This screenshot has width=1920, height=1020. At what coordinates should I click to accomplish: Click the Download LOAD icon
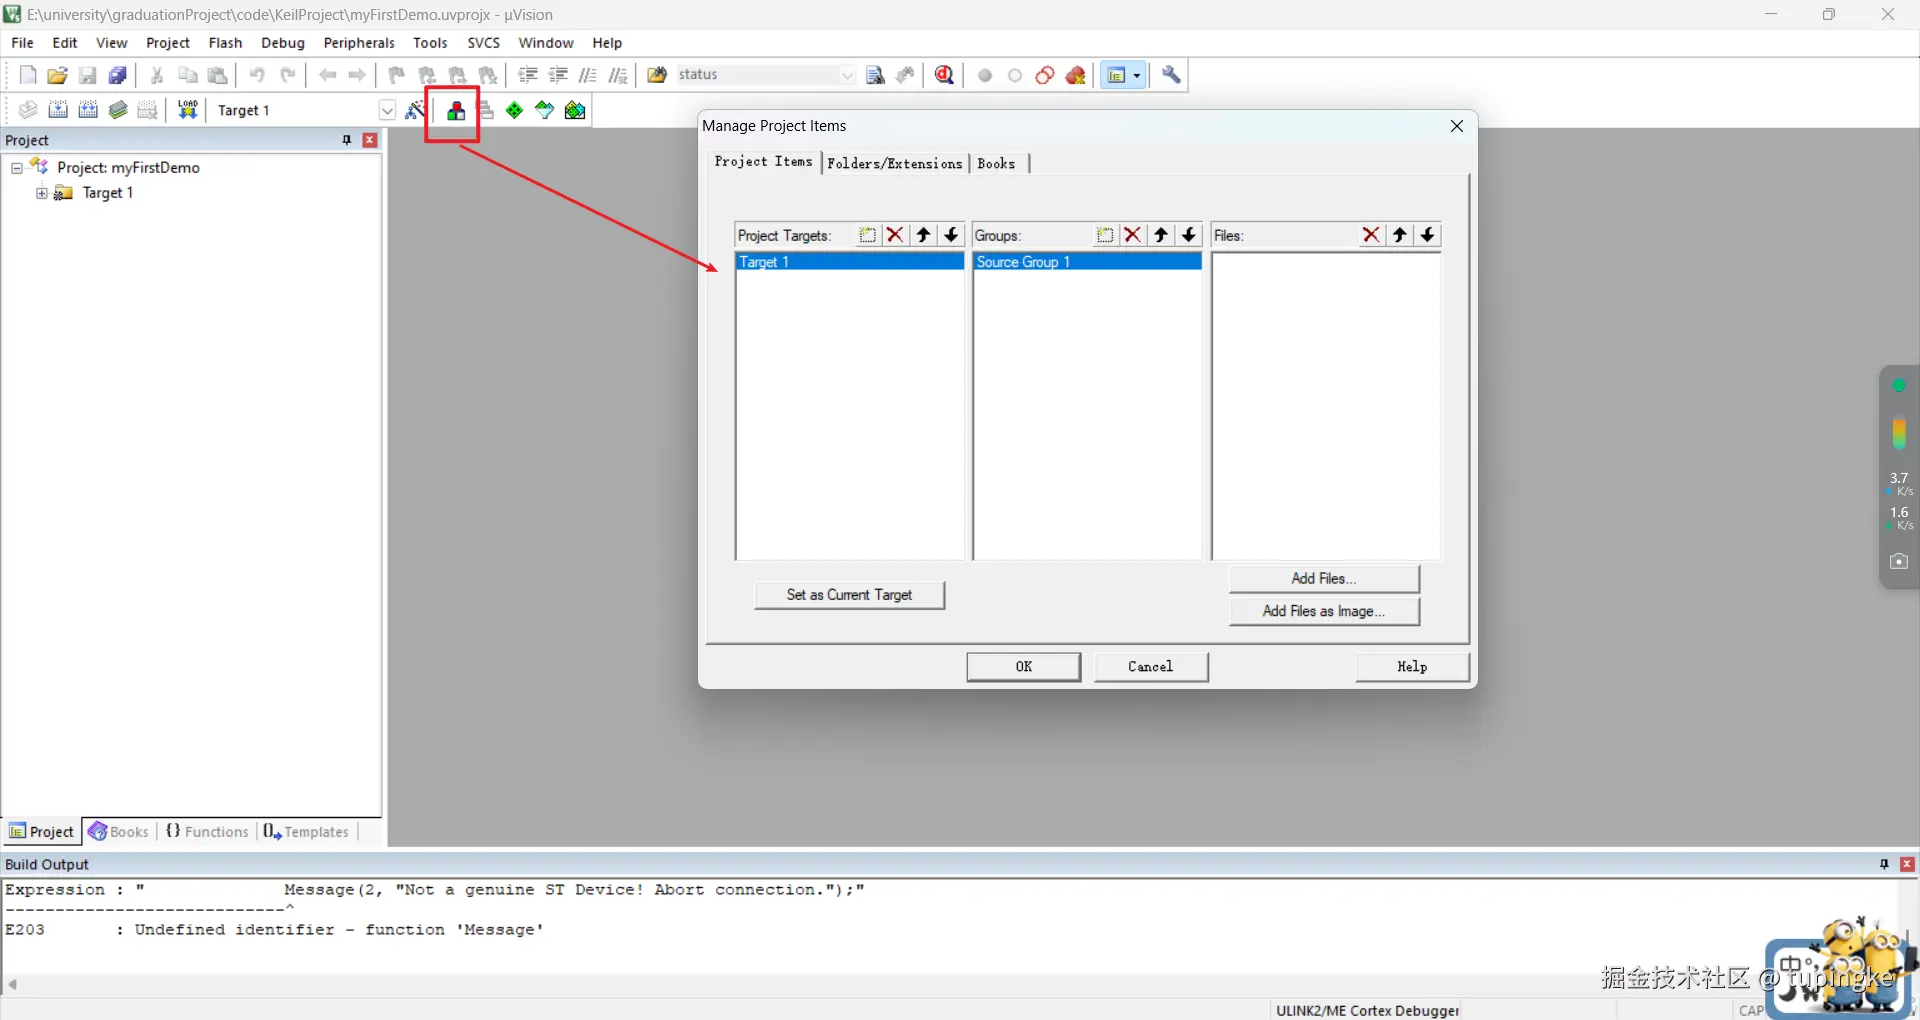coord(188,110)
